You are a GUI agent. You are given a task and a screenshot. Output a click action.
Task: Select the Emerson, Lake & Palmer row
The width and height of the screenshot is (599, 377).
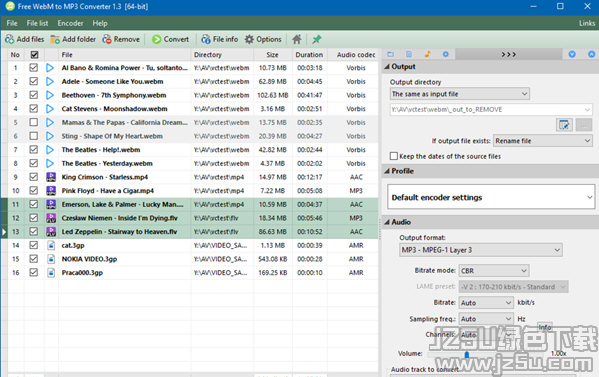pyautogui.click(x=189, y=204)
